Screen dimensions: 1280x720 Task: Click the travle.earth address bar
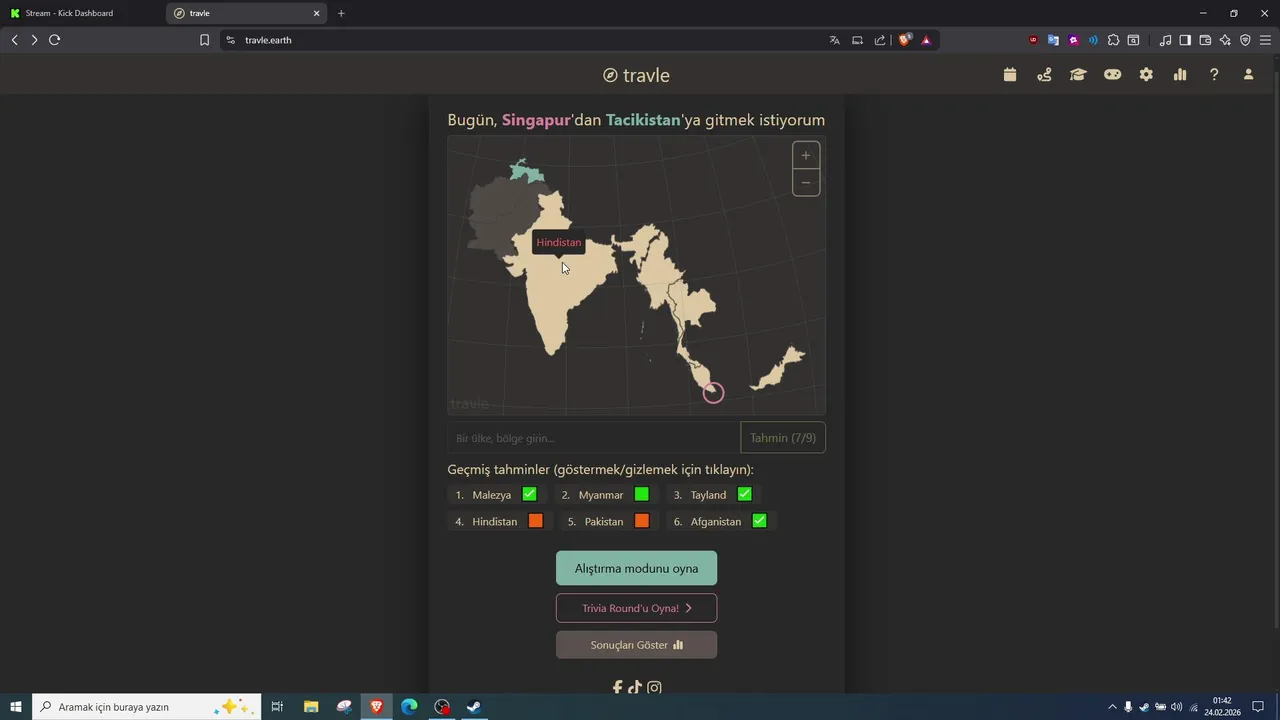(x=520, y=40)
